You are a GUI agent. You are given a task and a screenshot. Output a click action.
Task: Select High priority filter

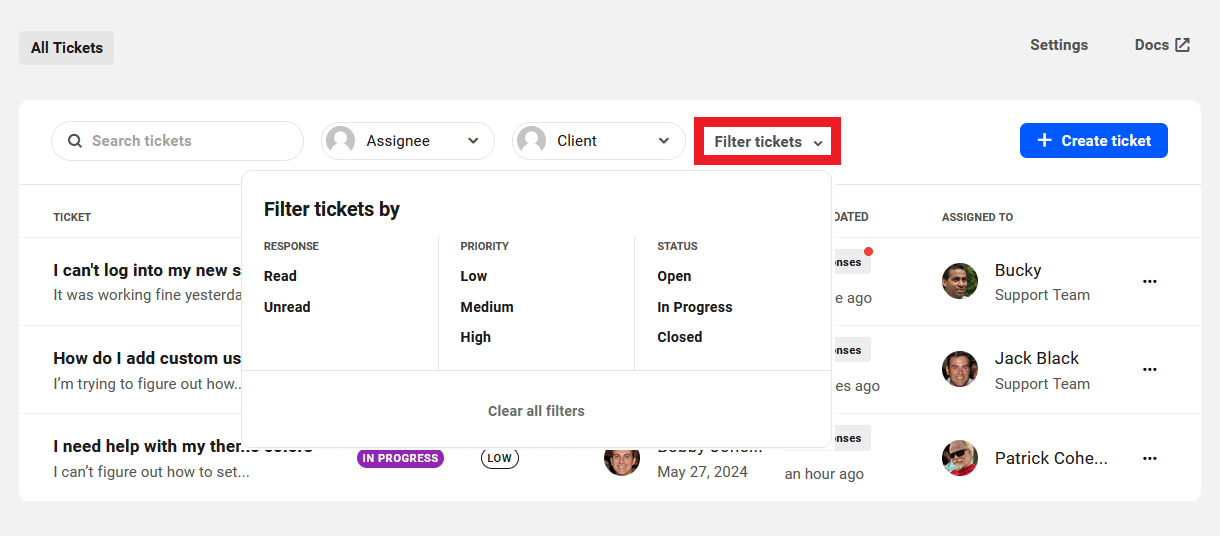(x=475, y=337)
